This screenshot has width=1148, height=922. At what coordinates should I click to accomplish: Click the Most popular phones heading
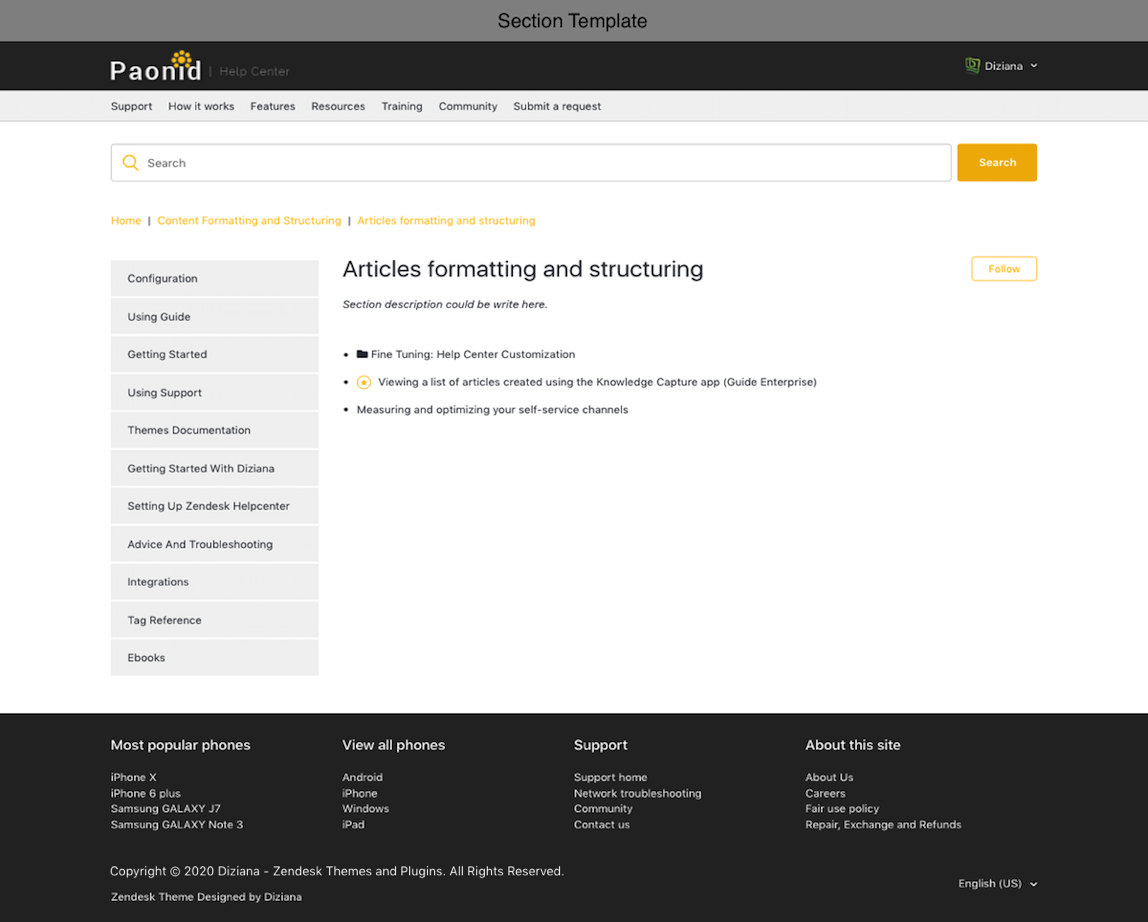click(180, 746)
